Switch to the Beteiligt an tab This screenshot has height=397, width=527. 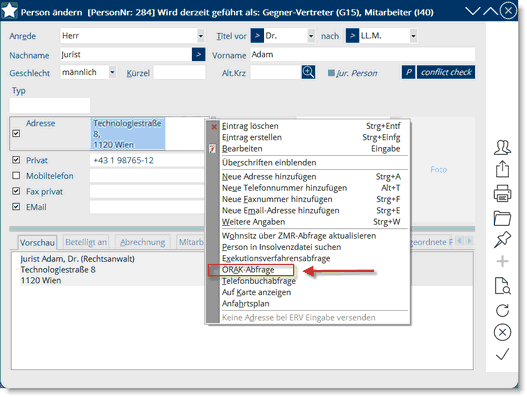(x=86, y=242)
